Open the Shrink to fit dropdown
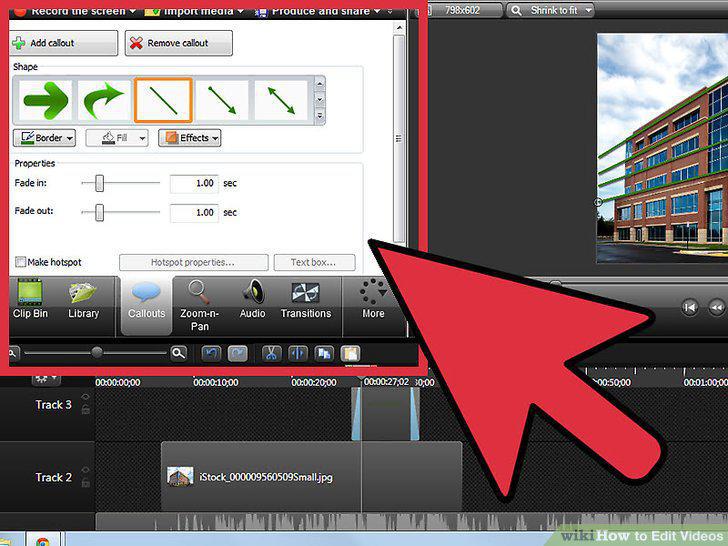The width and height of the screenshot is (728, 546). [x=551, y=10]
